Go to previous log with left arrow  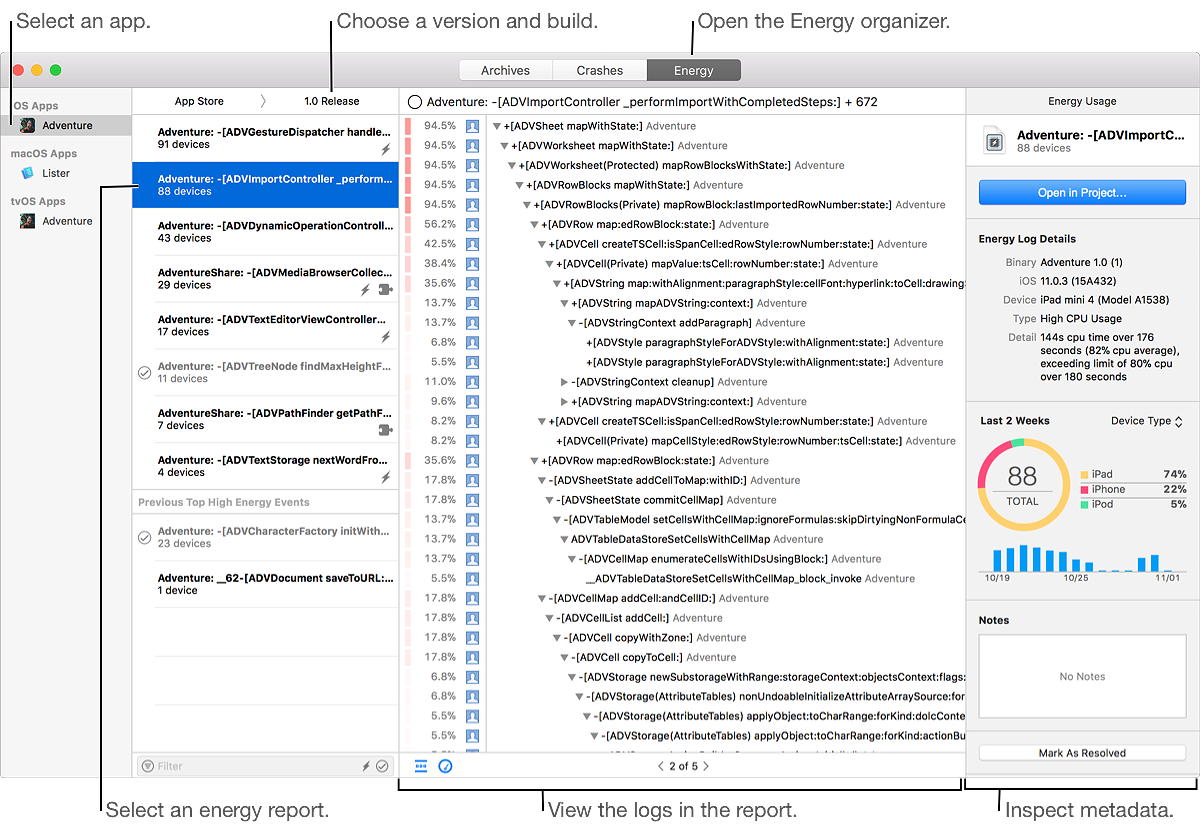[660, 766]
